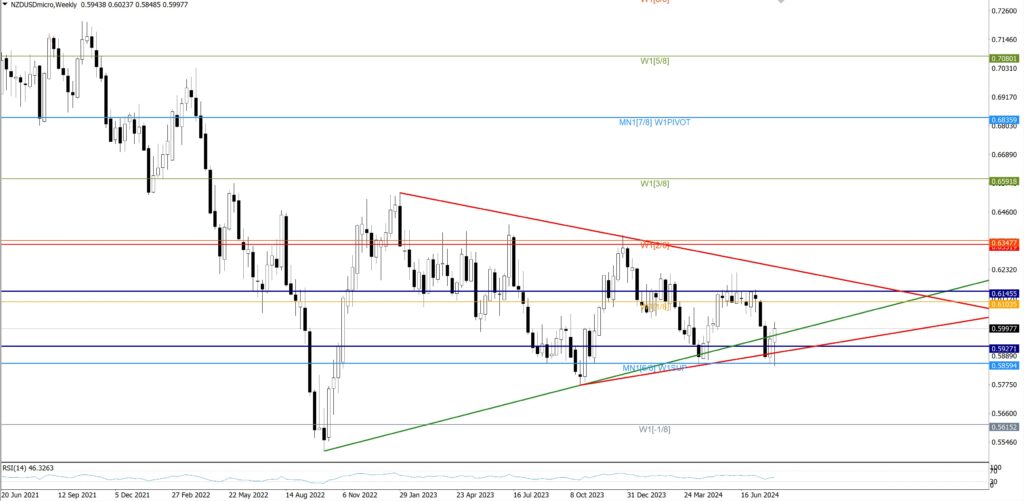Screen dimensions: 1024x501
Task: Click the RSI(14) indicator label
Action: (x=27, y=467)
